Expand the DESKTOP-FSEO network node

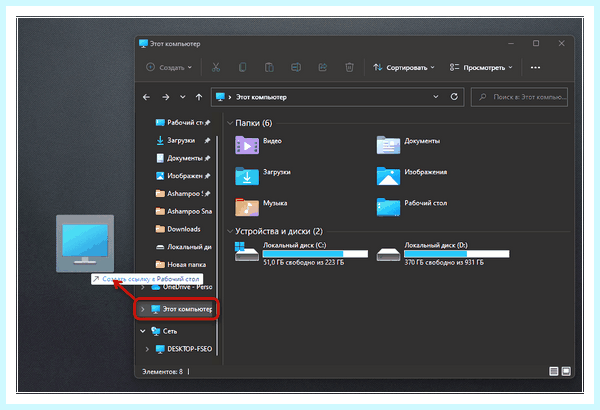point(147,349)
